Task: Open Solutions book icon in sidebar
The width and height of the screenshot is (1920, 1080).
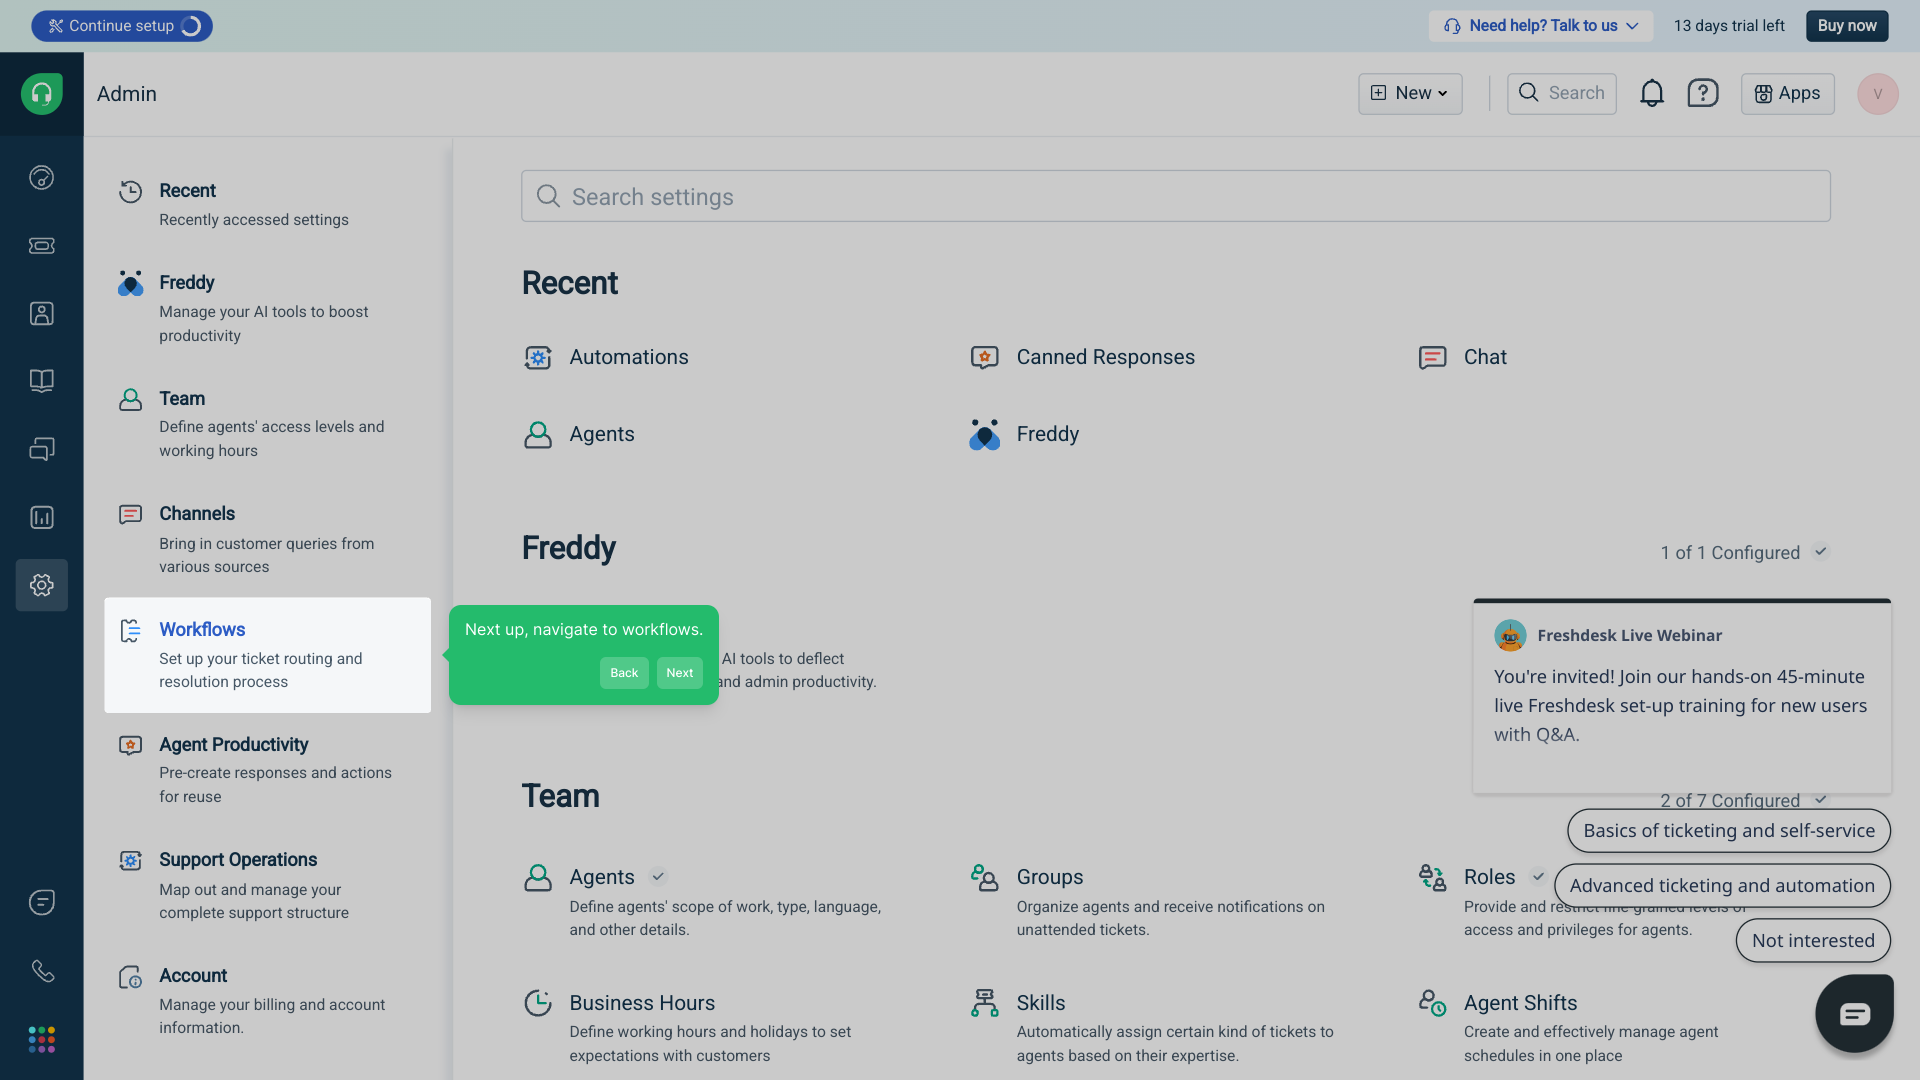Action: pyautogui.click(x=42, y=381)
